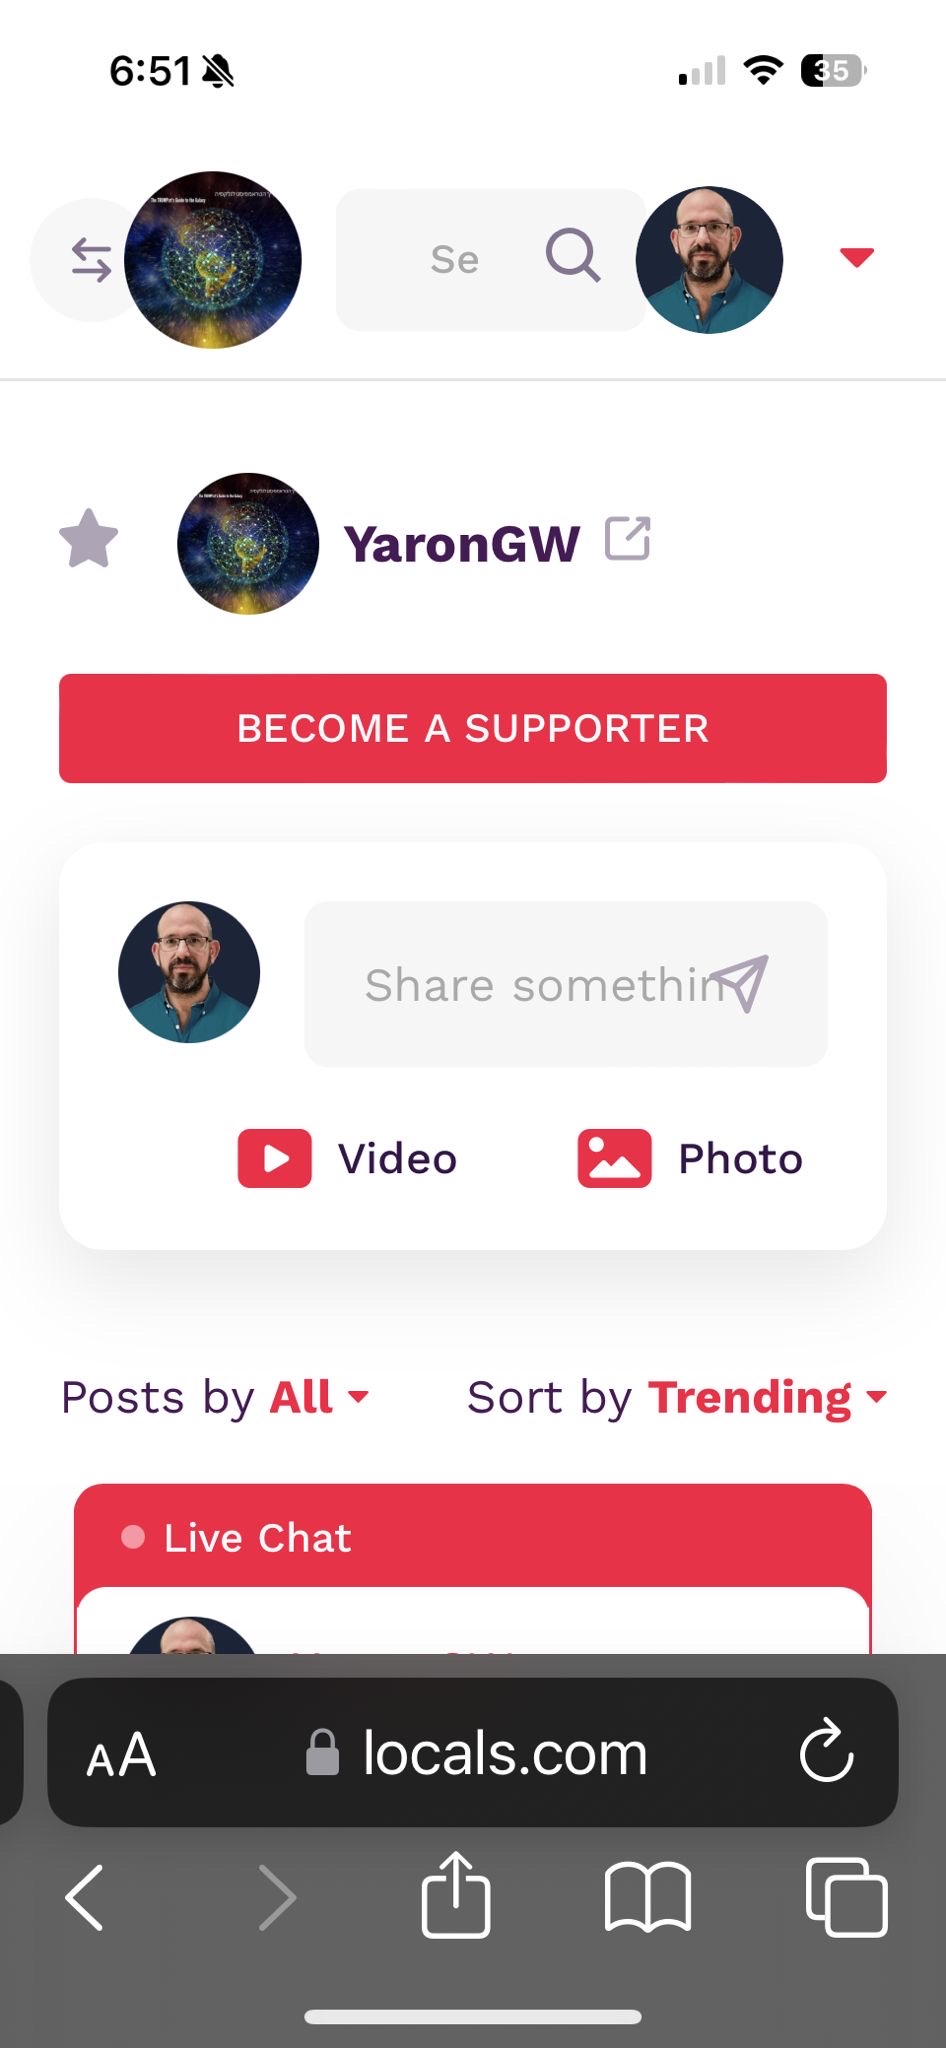The height and width of the screenshot is (2048, 946).
Task: Add a Photo to the post
Action: [690, 1159]
